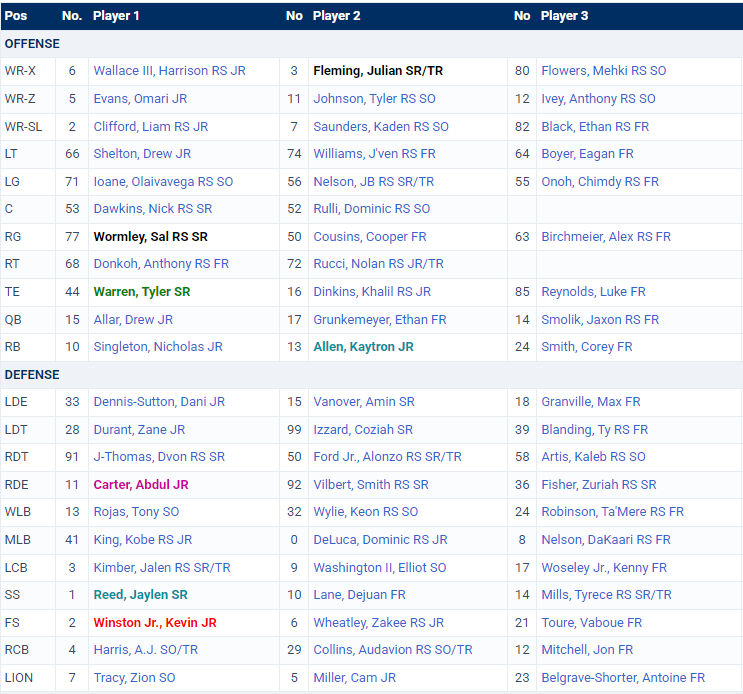Click Singleton, Nicholas JR running back
The width and height of the screenshot is (743, 694).
pyautogui.click(x=157, y=347)
